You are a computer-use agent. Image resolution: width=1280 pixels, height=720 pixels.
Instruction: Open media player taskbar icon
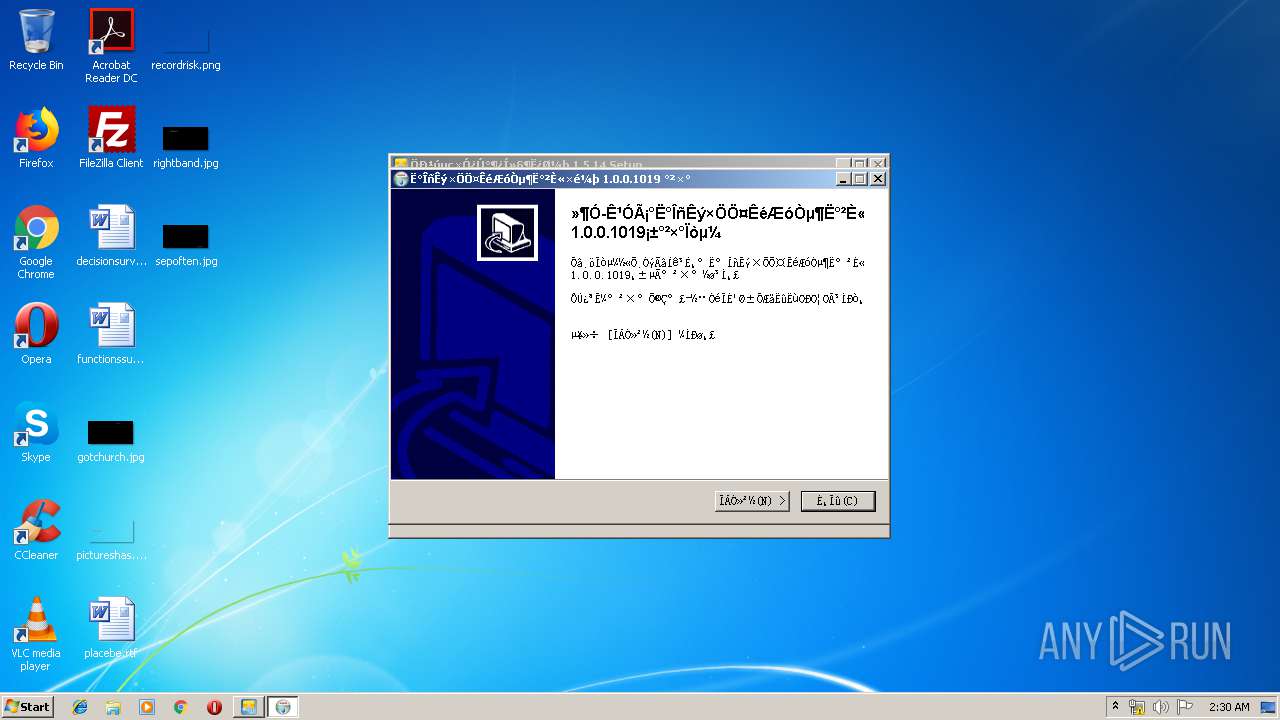(147, 707)
